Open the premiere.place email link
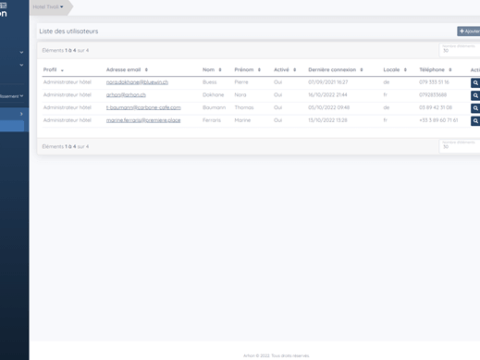The image size is (480, 360). pos(143,120)
